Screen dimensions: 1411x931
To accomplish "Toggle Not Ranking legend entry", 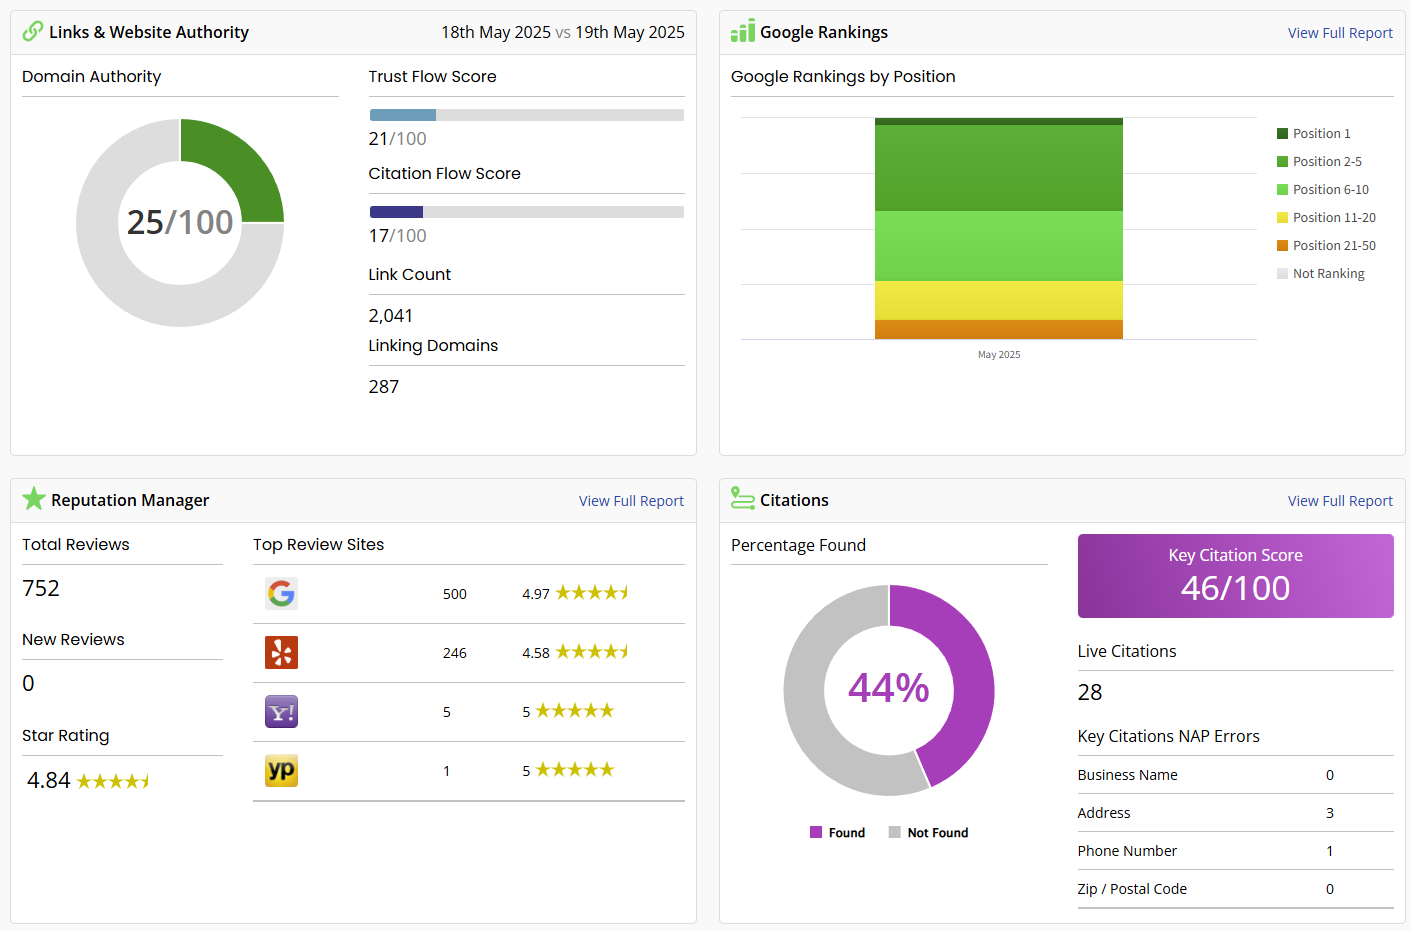I will tap(1327, 274).
